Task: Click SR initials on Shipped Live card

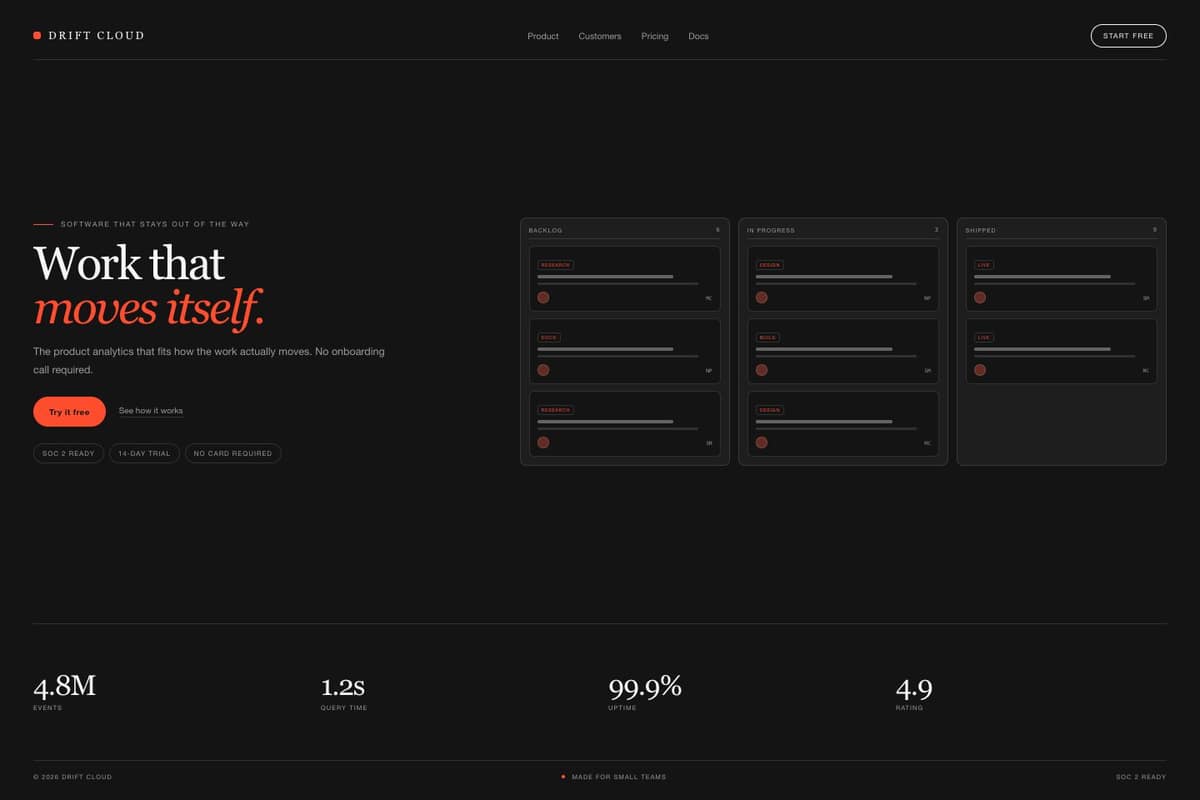Action: [x=1146, y=298]
